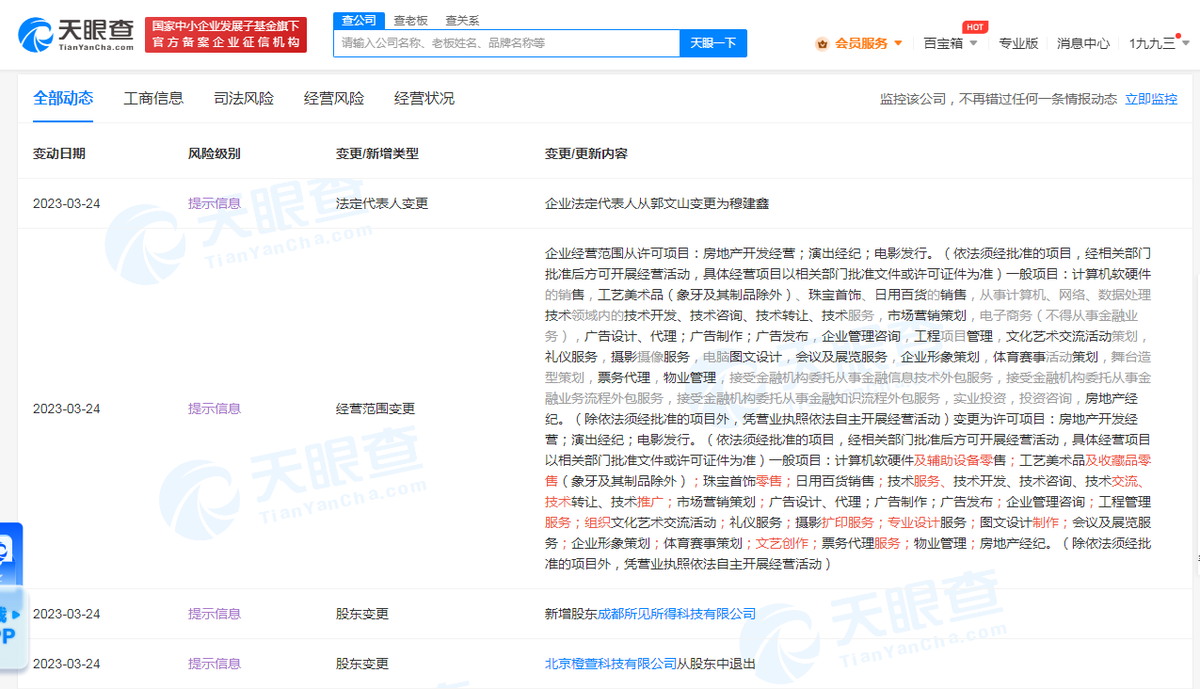Switch to the 查老板 search tab
The height and width of the screenshot is (689, 1200).
tap(411, 19)
